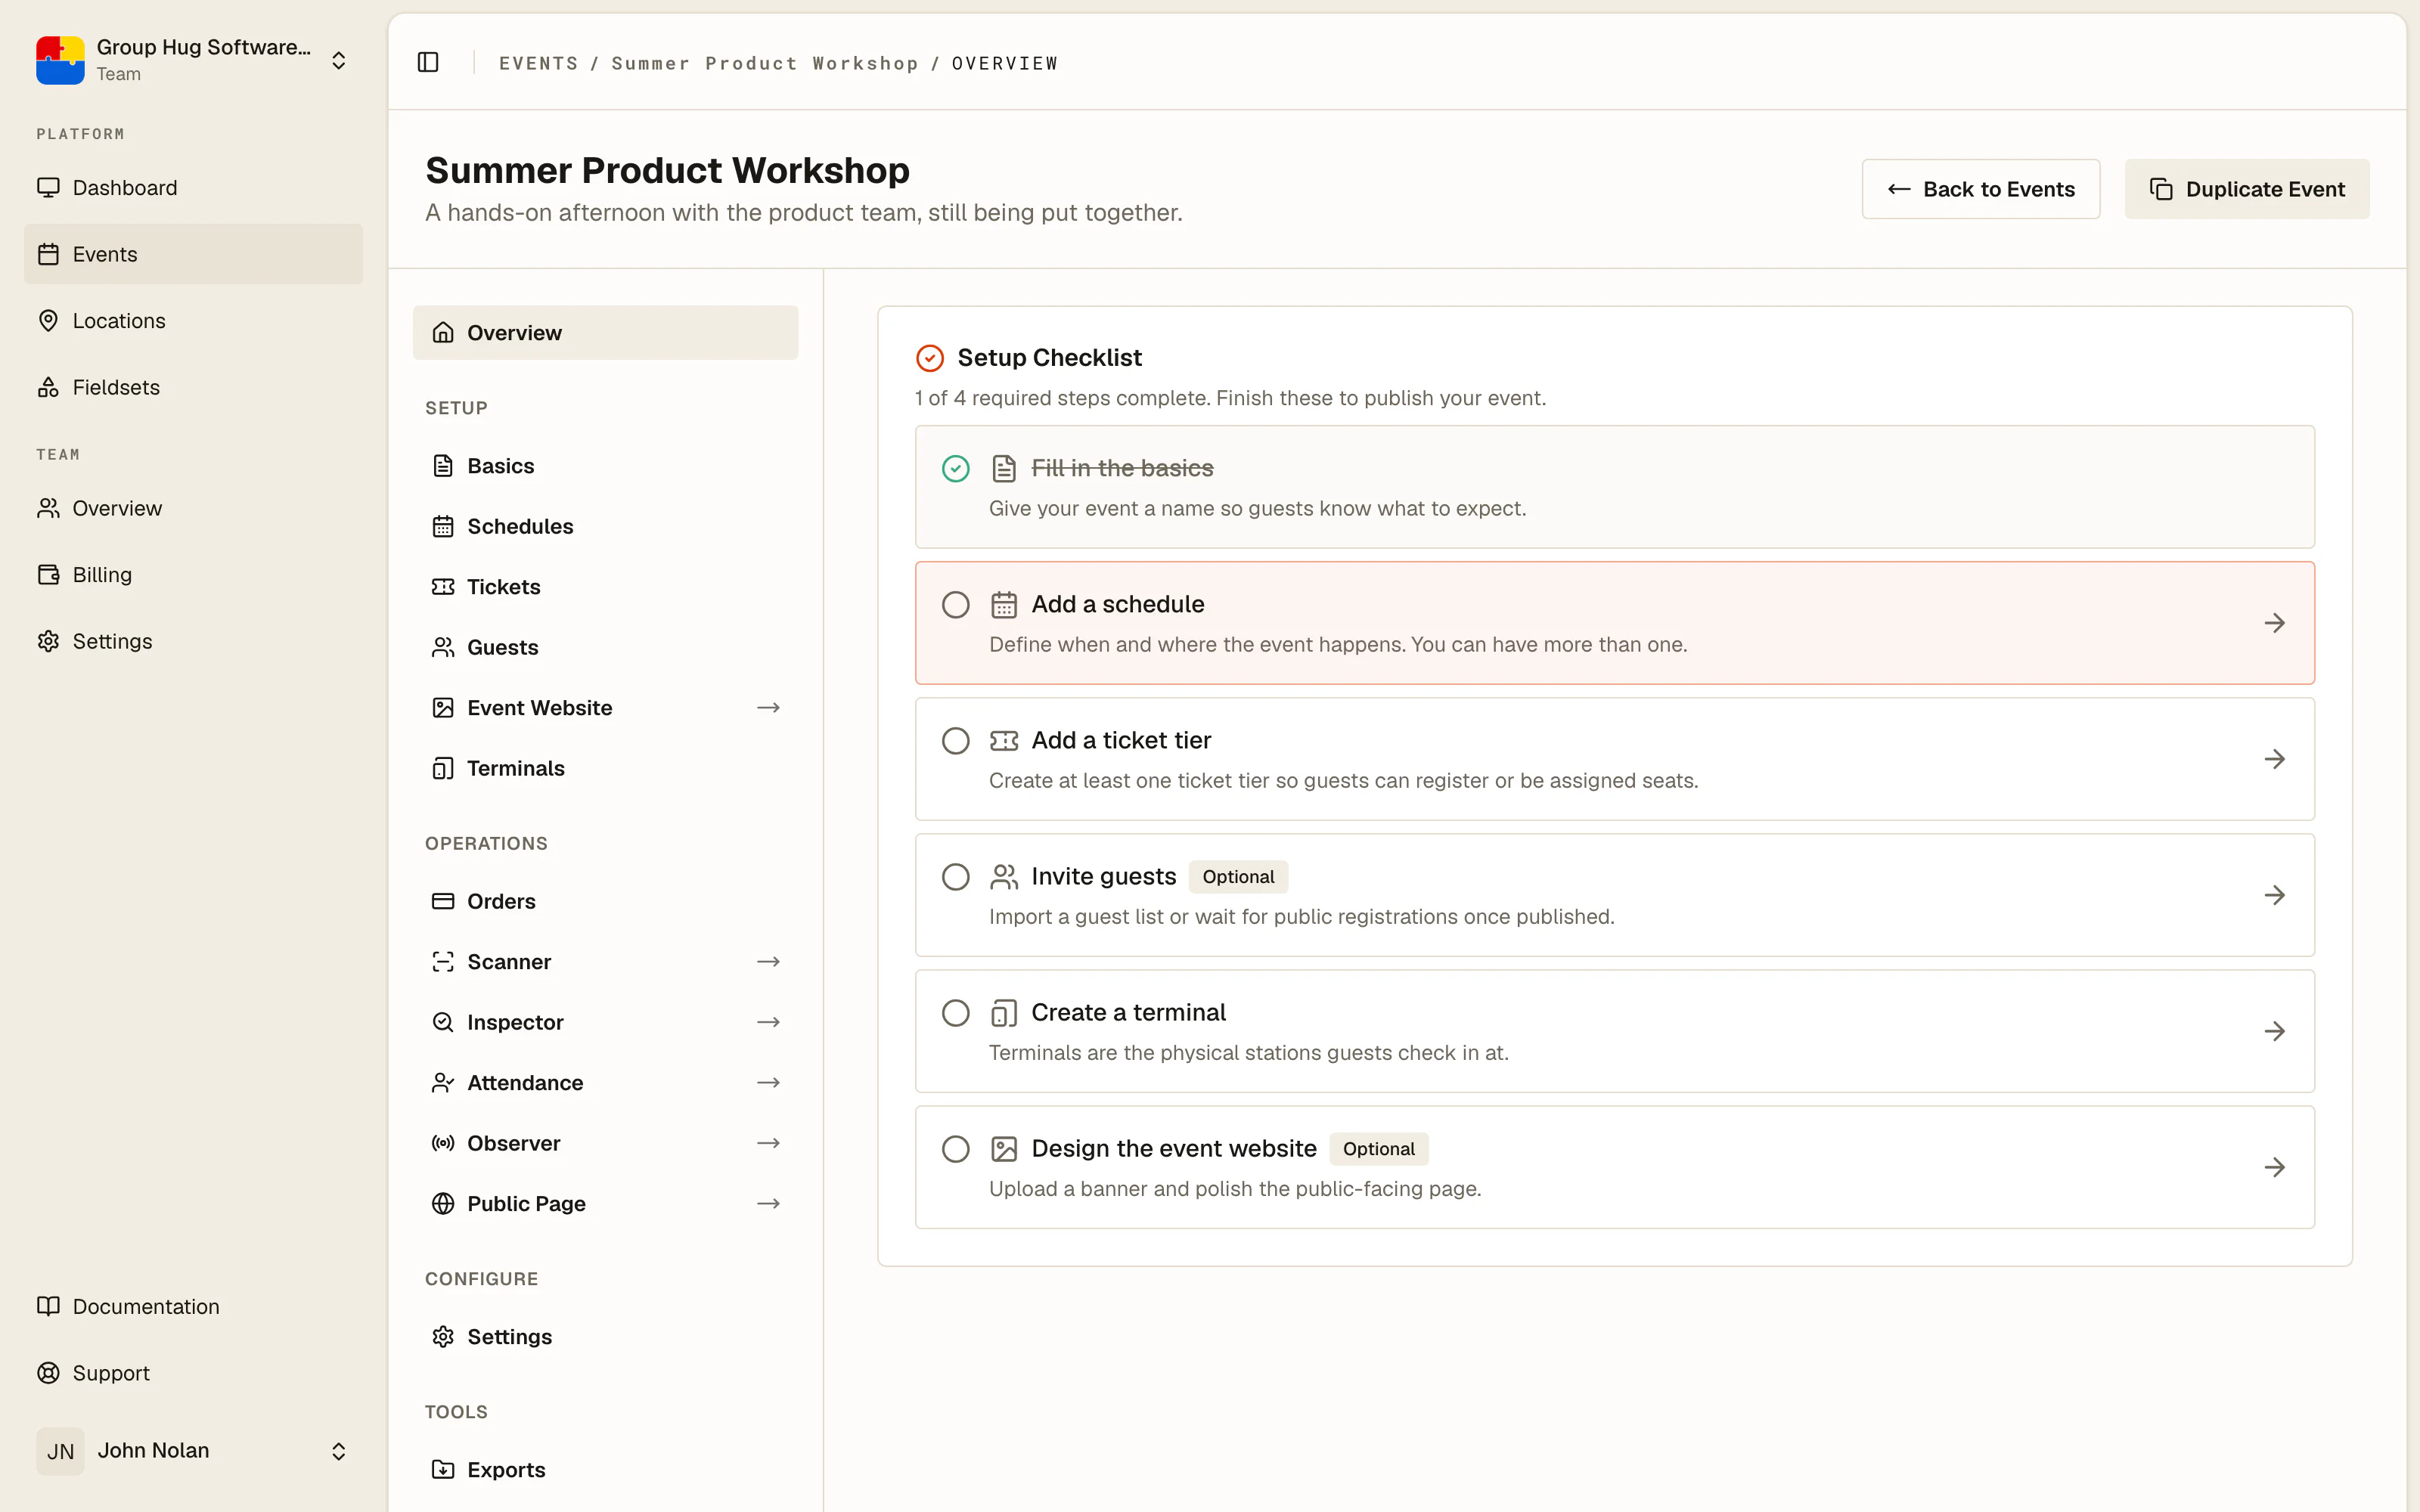Viewport: 2420px width, 1512px height.
Task: Launch the Scanner arrow
Action: click(x=768, y=962)
